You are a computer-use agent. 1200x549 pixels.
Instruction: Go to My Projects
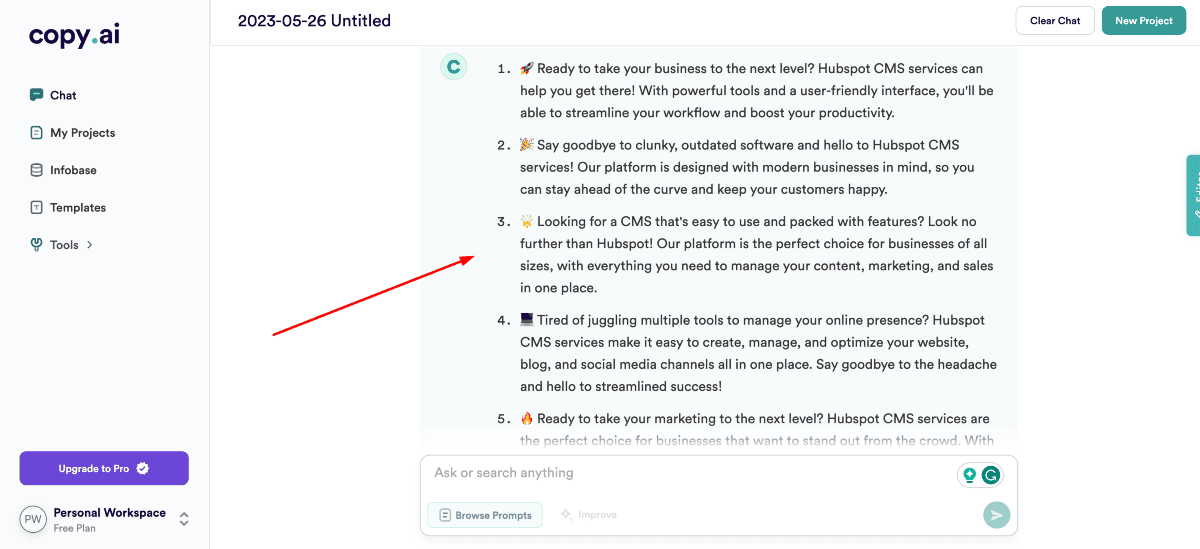(x=82, y=133)
